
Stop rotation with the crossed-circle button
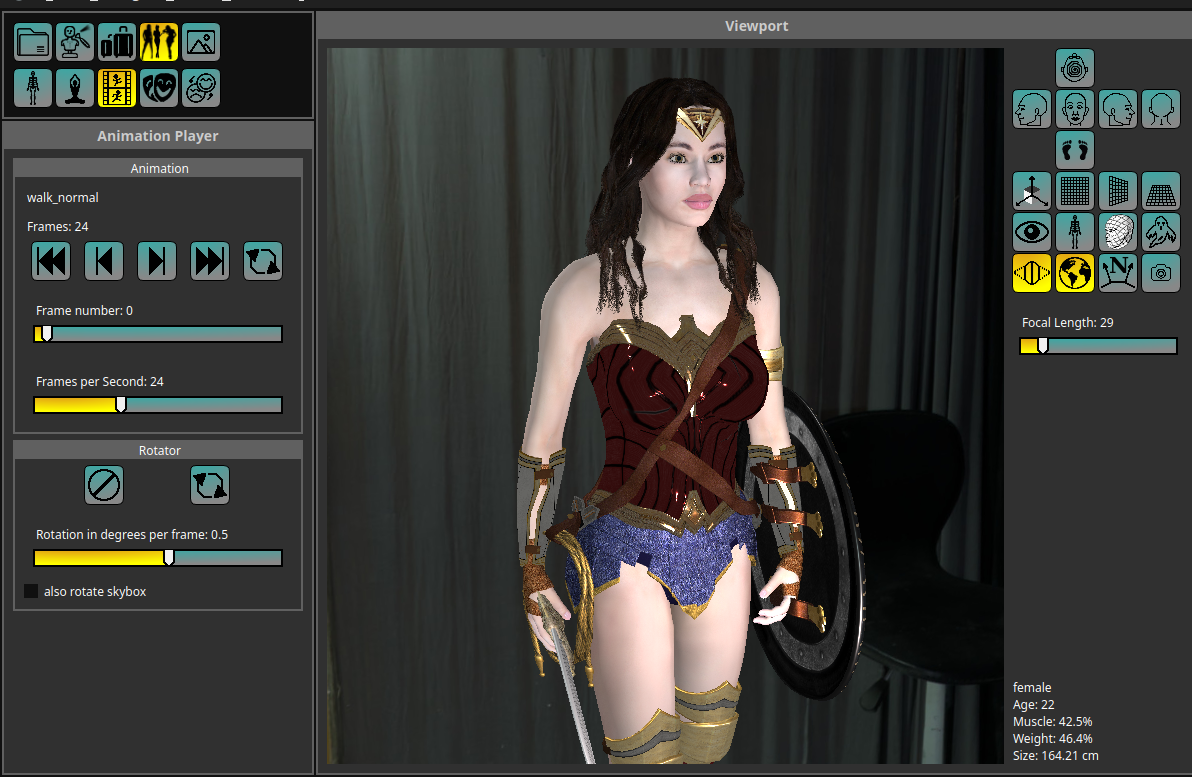104,485
